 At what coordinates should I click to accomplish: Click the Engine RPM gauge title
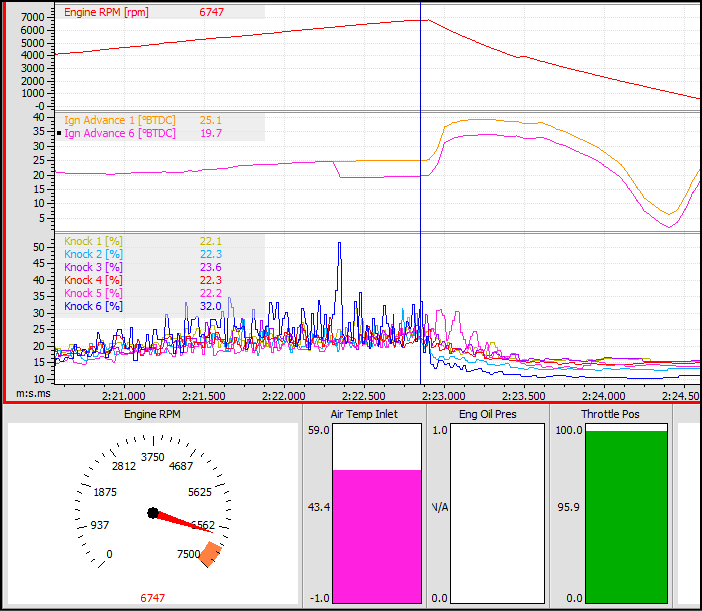(x=152, y=414)
